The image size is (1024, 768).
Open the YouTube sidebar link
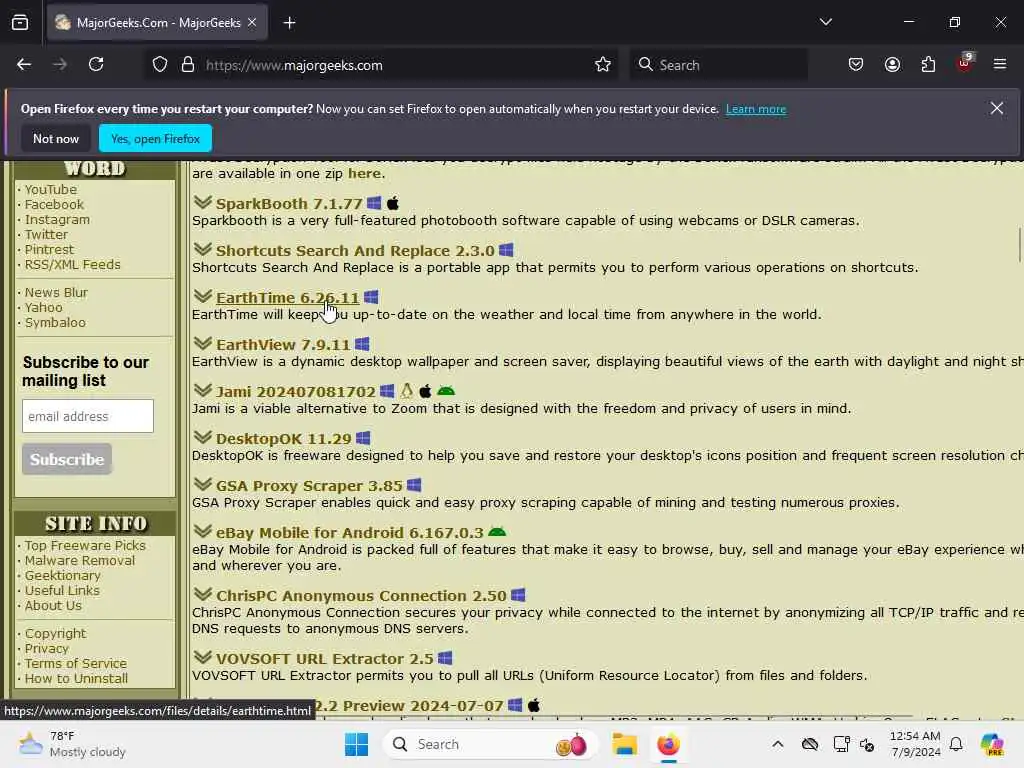click(51, 189)
